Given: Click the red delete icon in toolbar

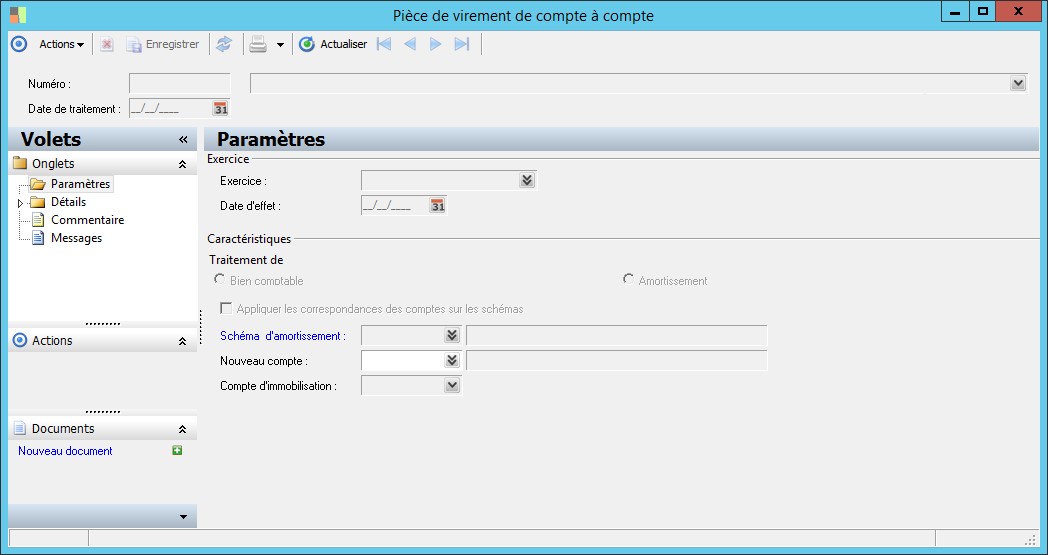Looking at the screenshot, I should point(107,44).
